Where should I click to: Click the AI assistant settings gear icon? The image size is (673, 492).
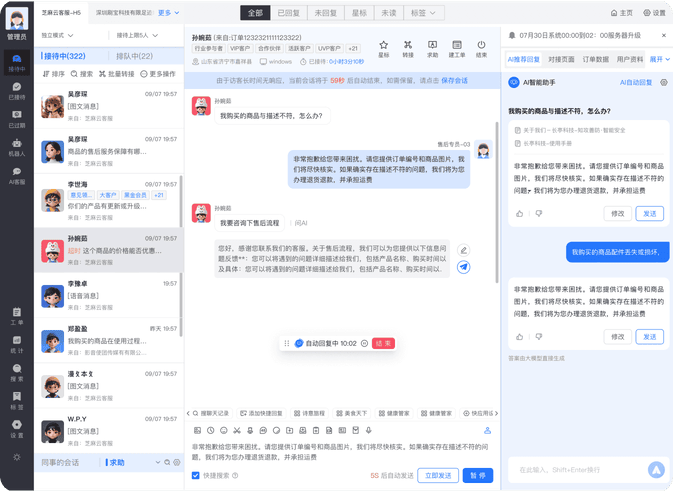point(664,83)
